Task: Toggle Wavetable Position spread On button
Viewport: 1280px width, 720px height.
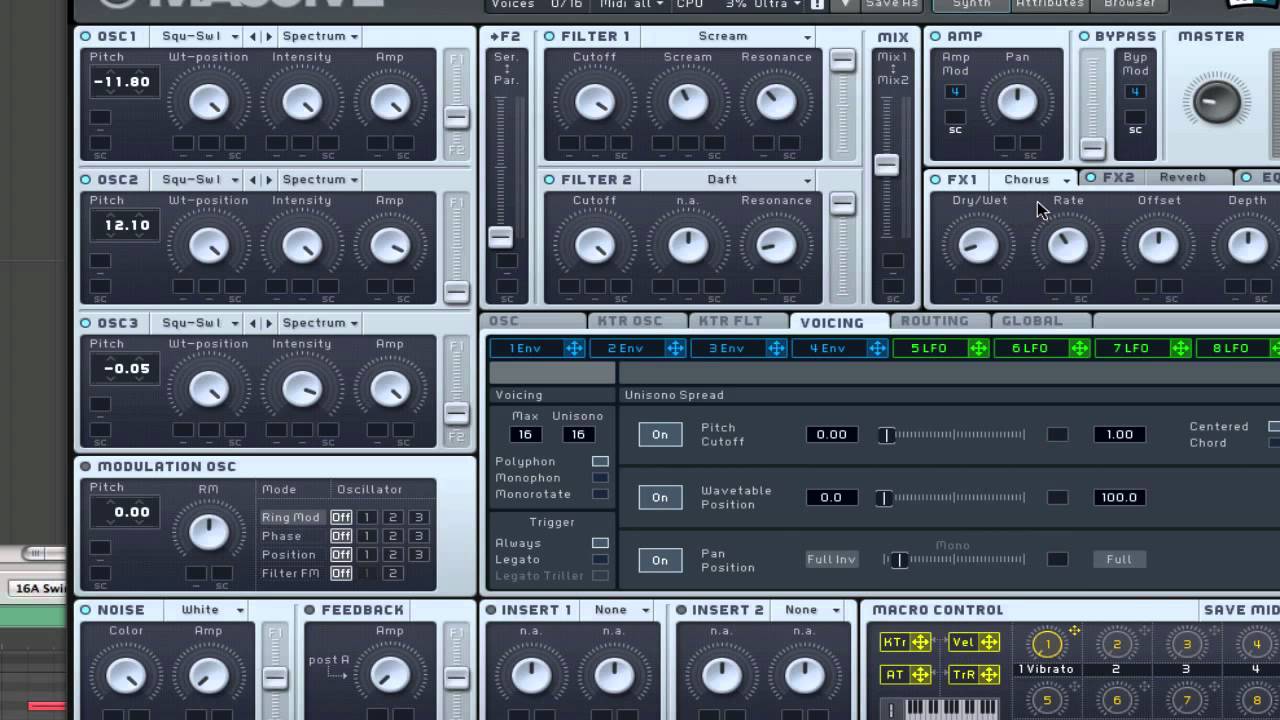Action: click(x=660, y=497)
